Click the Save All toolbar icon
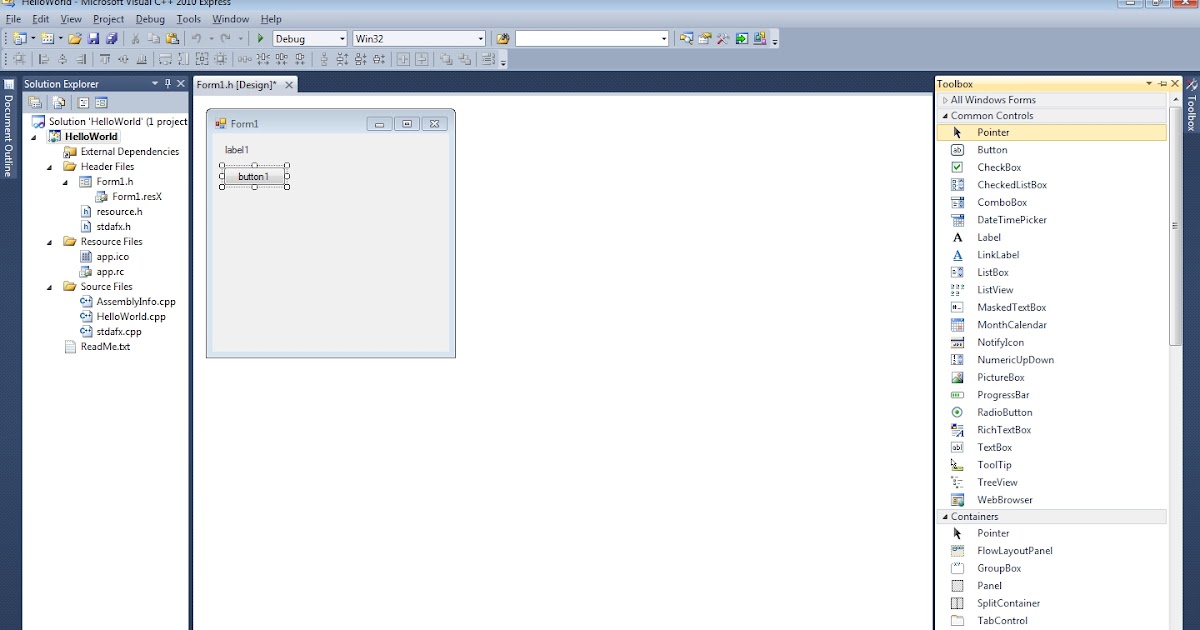The image size is (1200, 630). pyautogui.click(x=111, y=38)
